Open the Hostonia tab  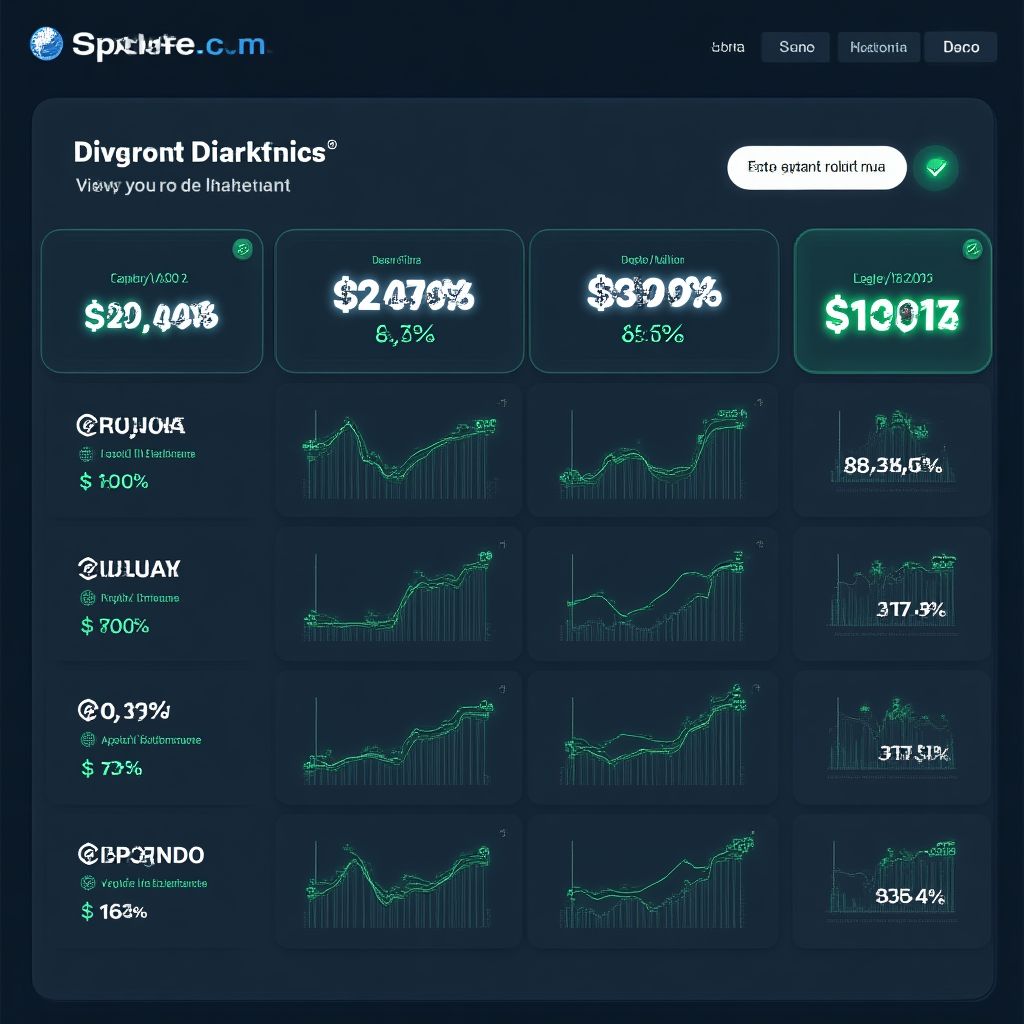coord(878,47)
